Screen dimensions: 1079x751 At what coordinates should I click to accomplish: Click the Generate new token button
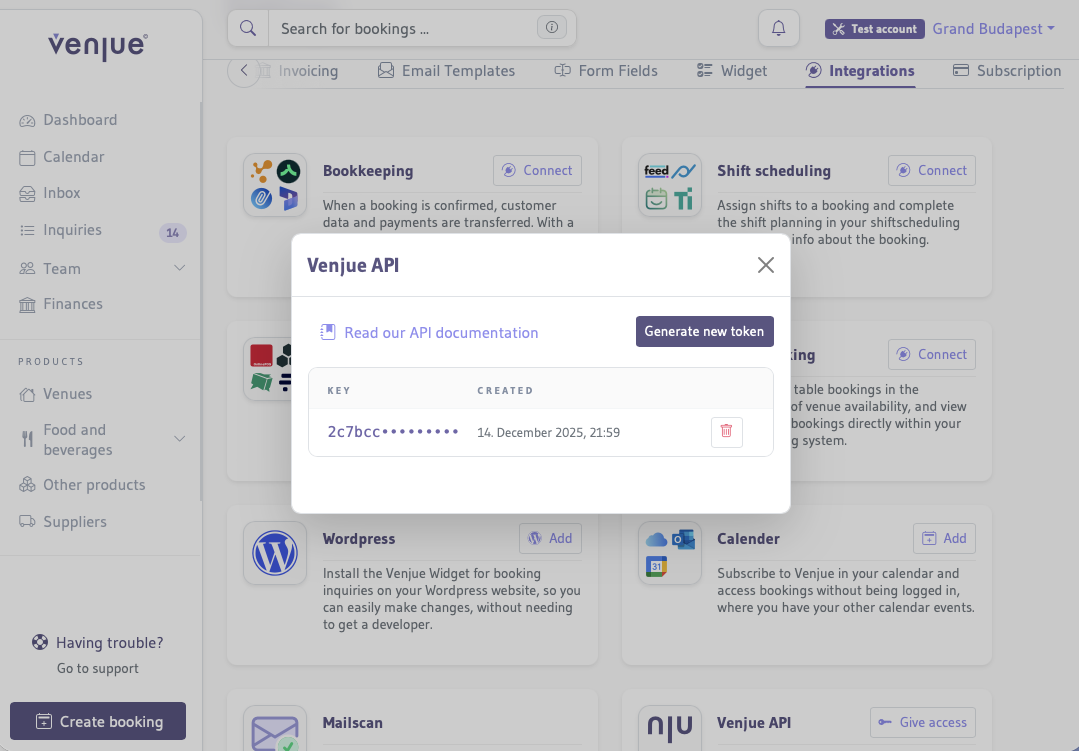[x=704, y=331]
